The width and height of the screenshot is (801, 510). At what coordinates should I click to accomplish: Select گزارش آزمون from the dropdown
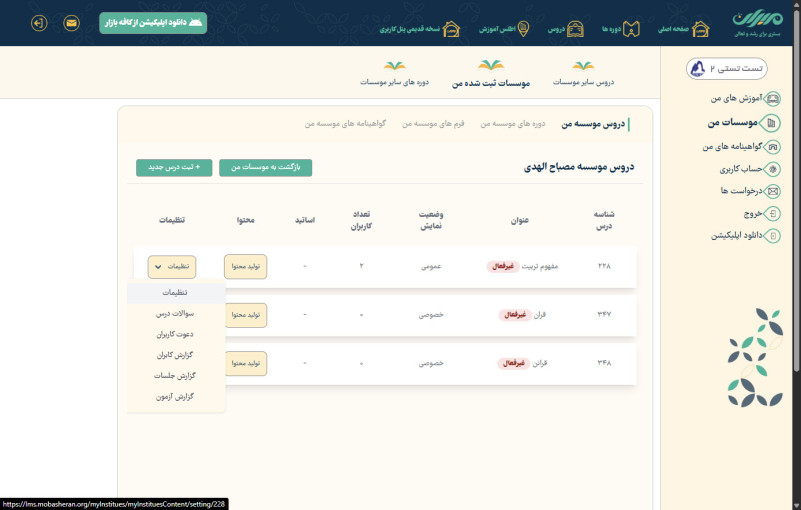click(176, 396)
